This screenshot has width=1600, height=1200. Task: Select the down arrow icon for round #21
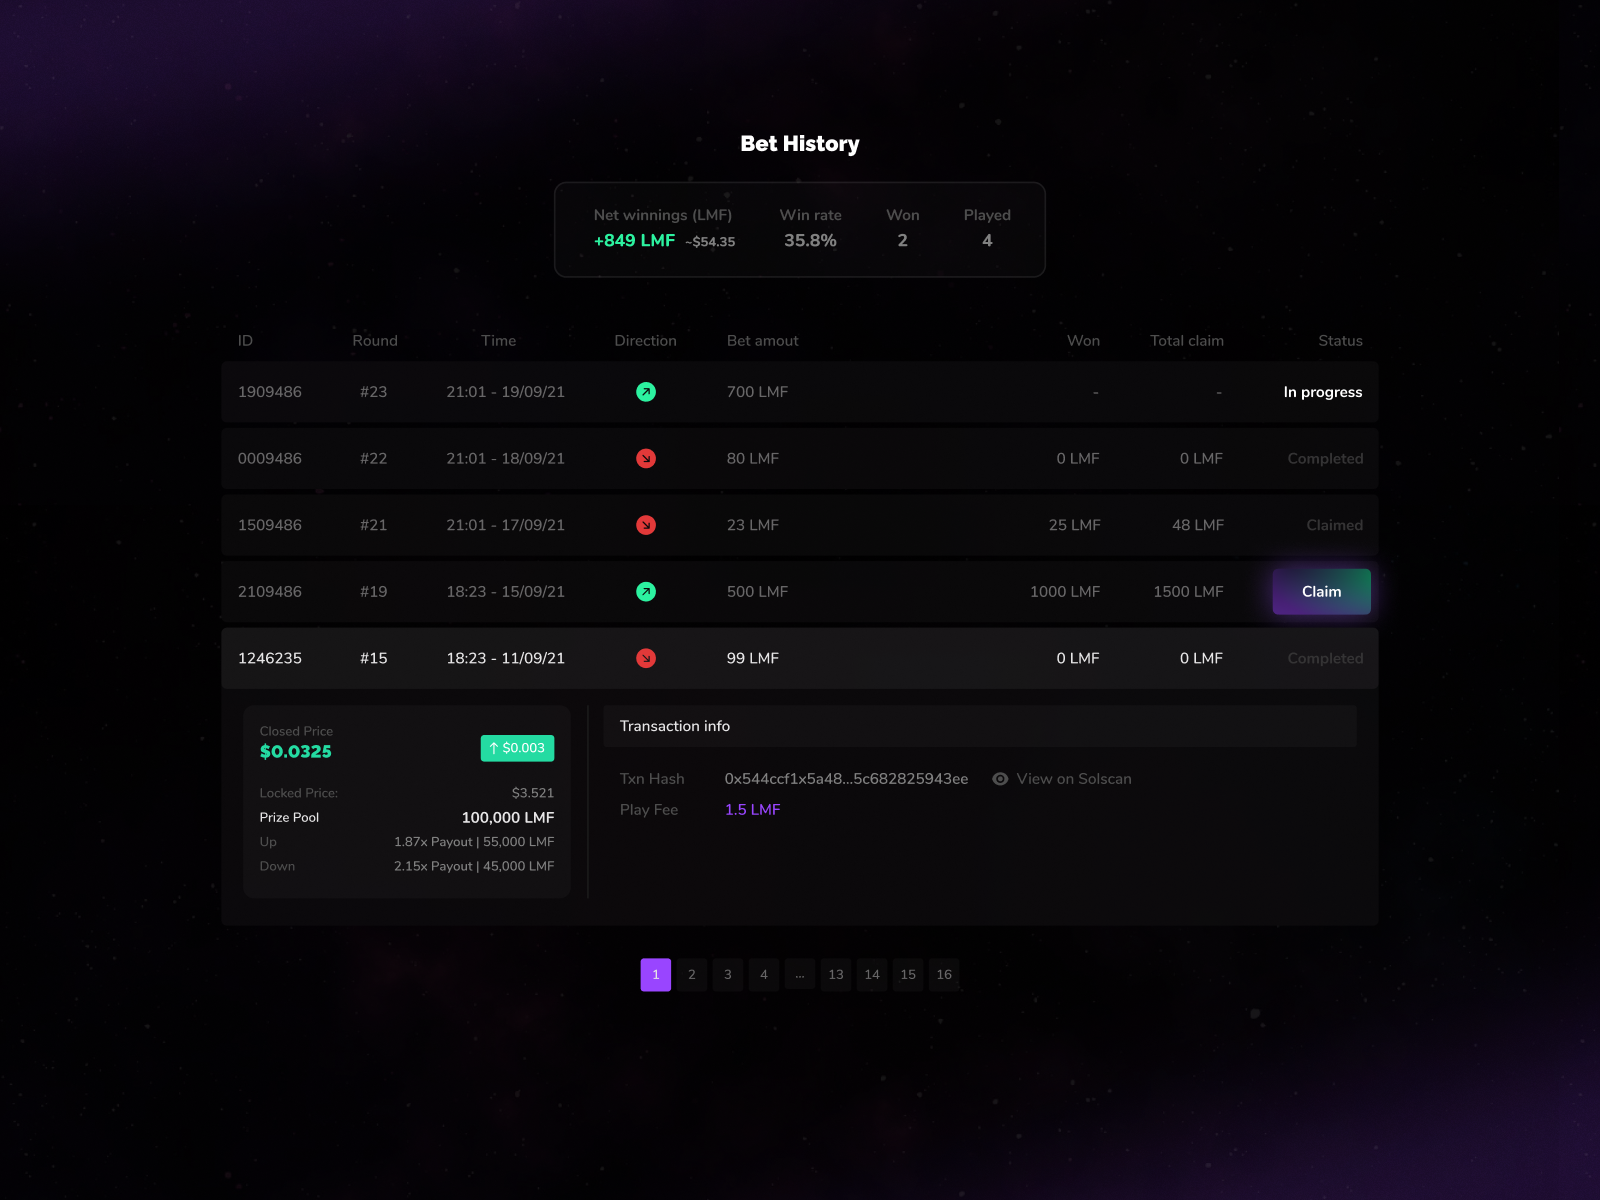click(646, 525)
